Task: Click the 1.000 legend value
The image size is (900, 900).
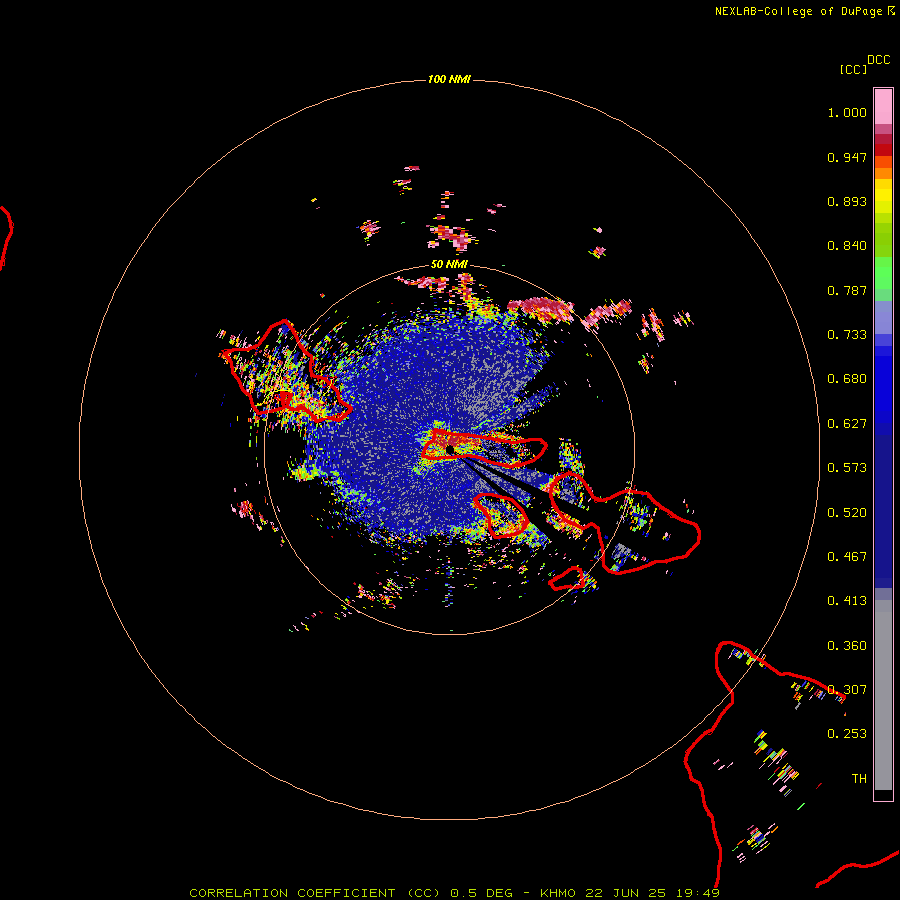Action: click(x=847, y=112)
